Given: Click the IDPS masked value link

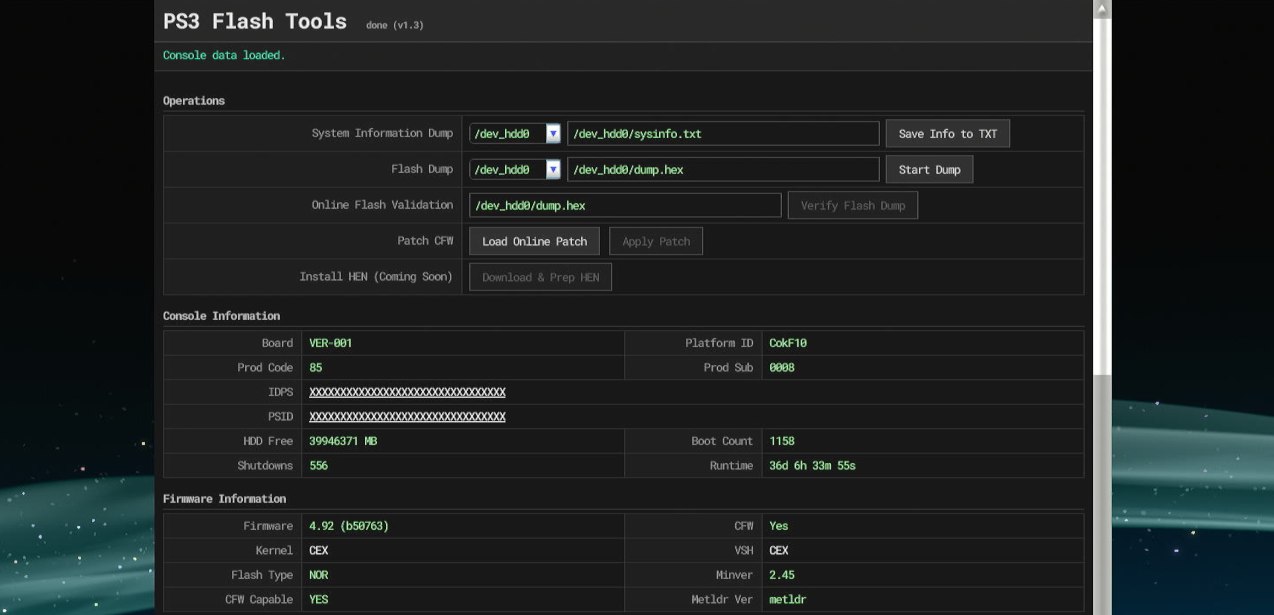Looking at the screenshot, I should coord(407,392).
